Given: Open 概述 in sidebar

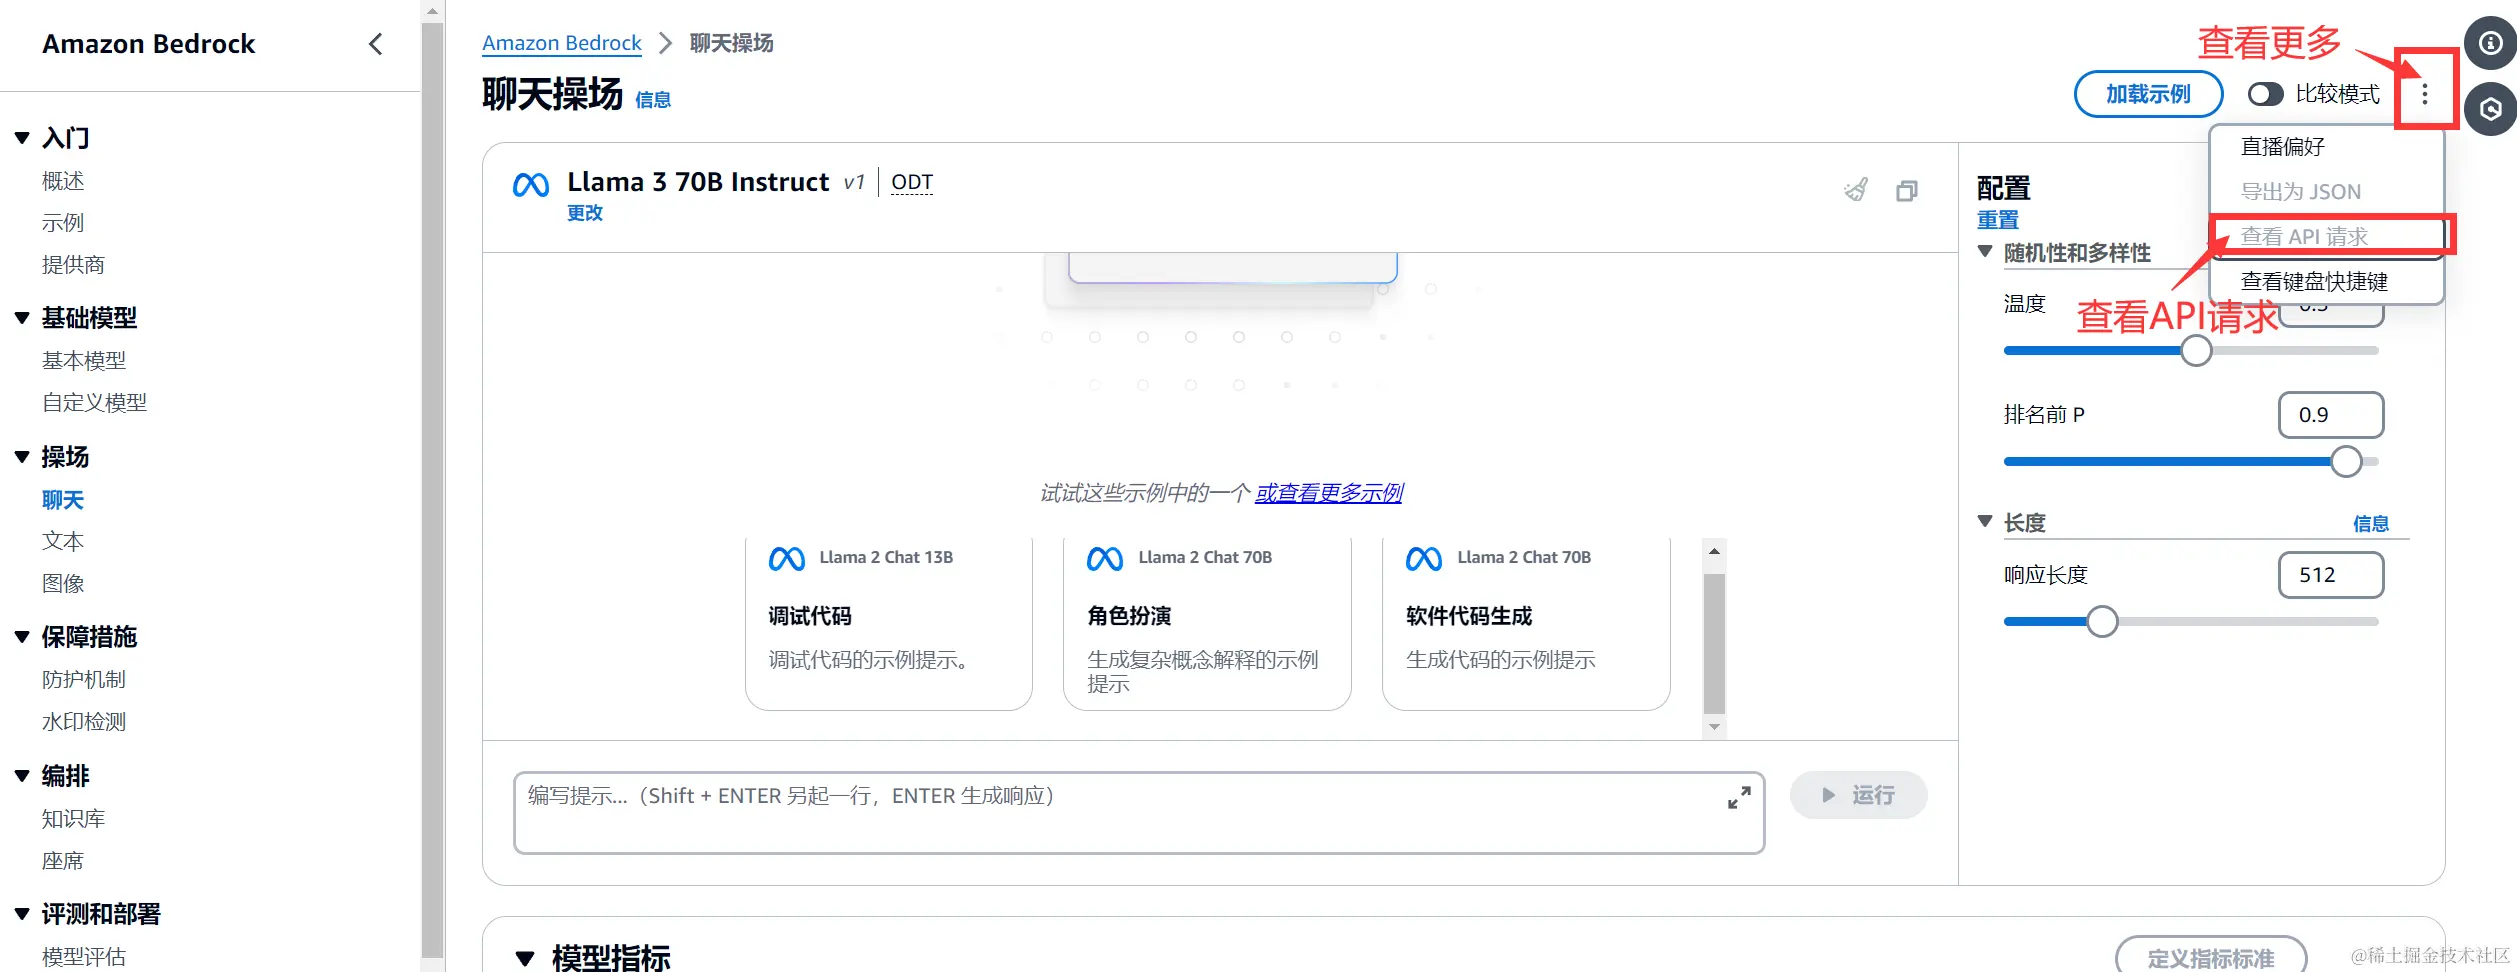Looking at the screenshot, I should pos(63,181).
